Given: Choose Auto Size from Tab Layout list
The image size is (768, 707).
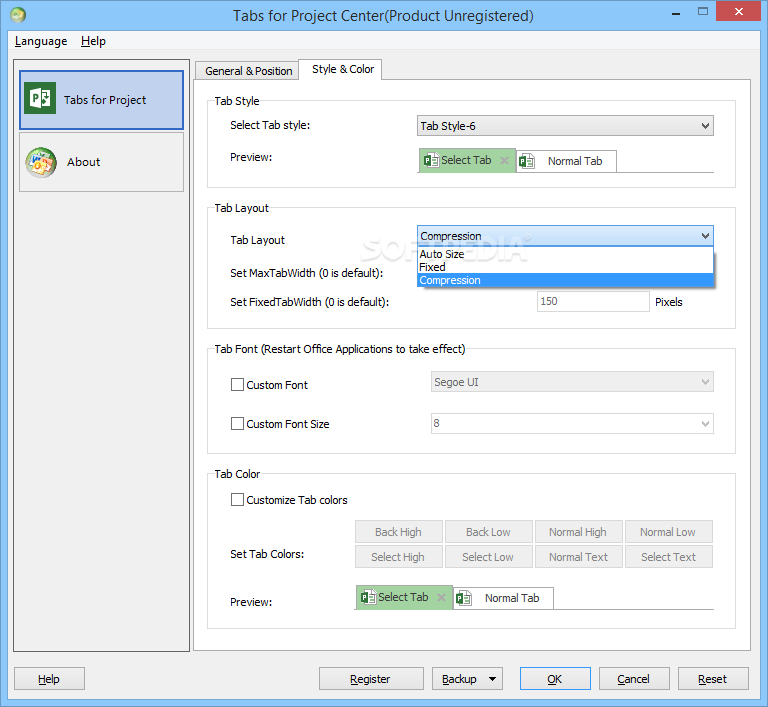Looking at the screenshot, I should [x=565, y=254].
